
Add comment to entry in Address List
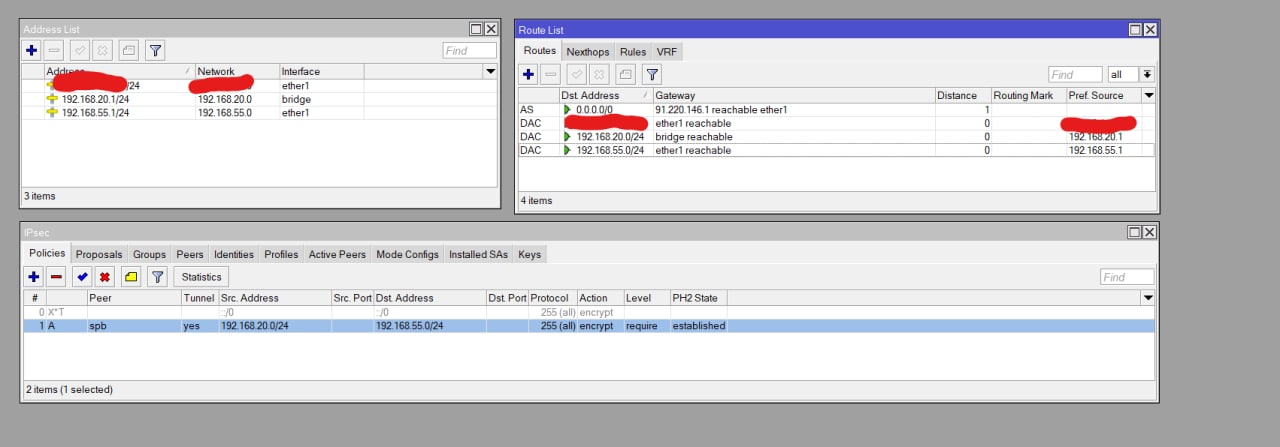pos(128,50)
